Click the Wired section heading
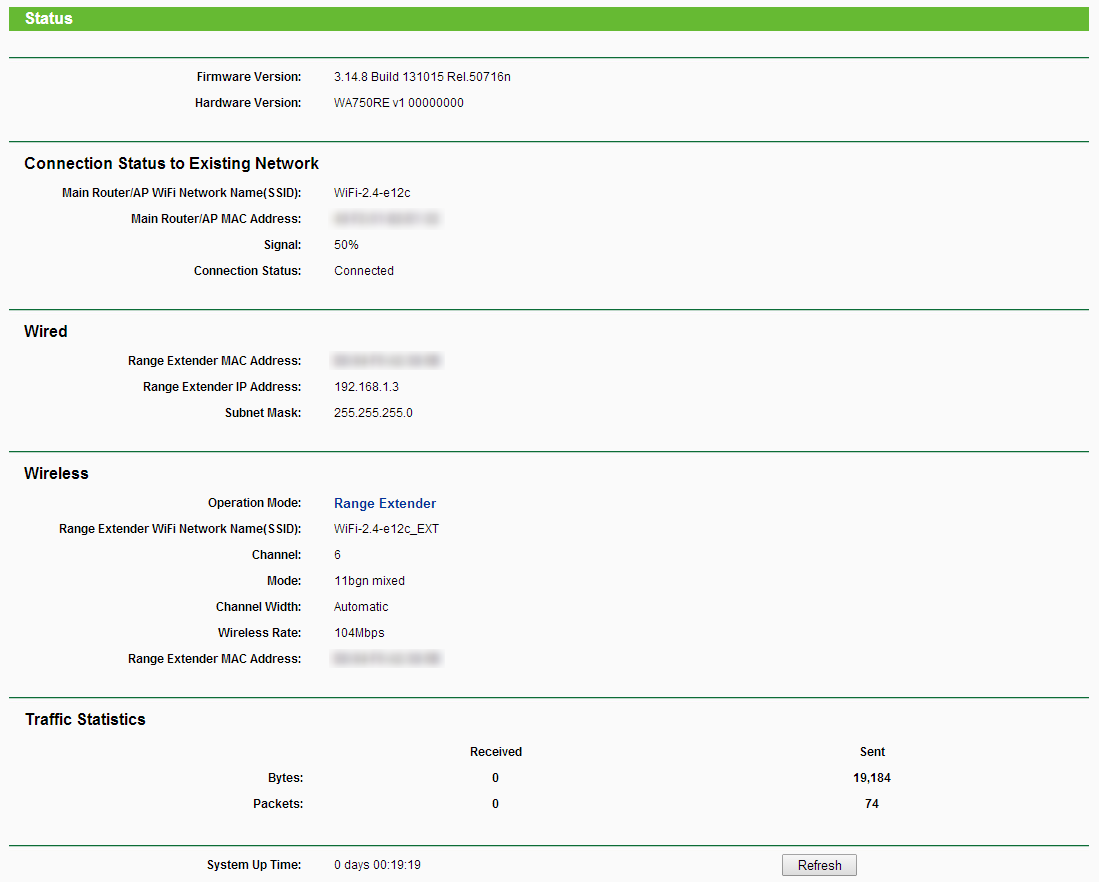The width and height of the screenshot is (1099, 882). point(46,331)
